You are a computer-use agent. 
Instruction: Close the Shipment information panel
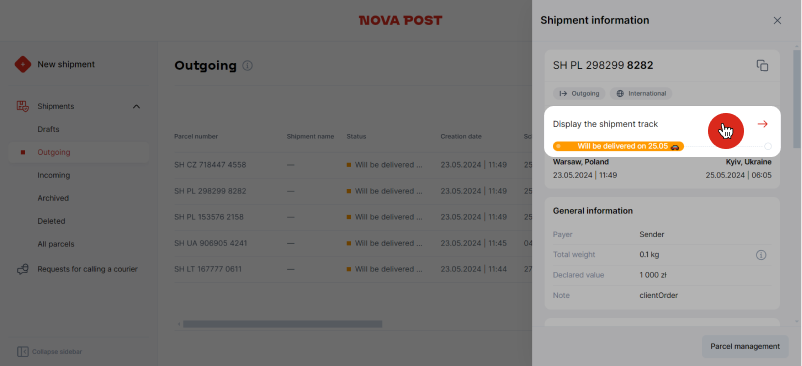(x=777, y=20)
